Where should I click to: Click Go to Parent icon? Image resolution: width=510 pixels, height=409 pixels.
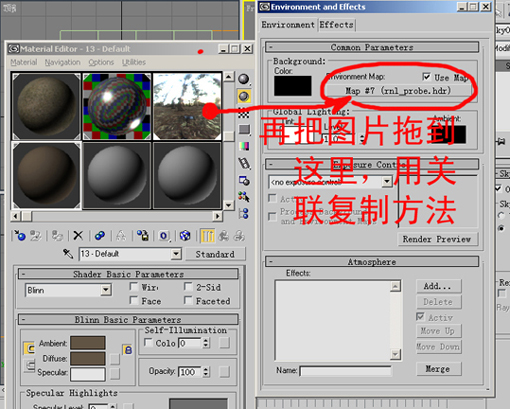(x=224, y=236)
